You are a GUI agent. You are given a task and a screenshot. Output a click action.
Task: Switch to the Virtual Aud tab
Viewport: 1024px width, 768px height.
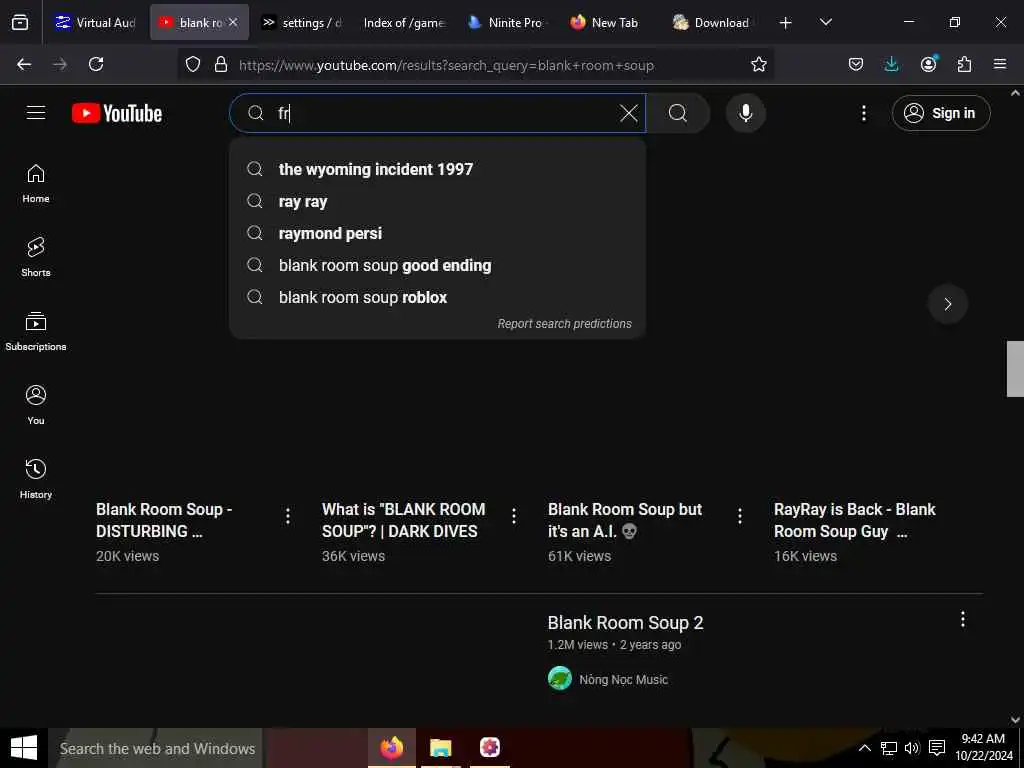97,23
